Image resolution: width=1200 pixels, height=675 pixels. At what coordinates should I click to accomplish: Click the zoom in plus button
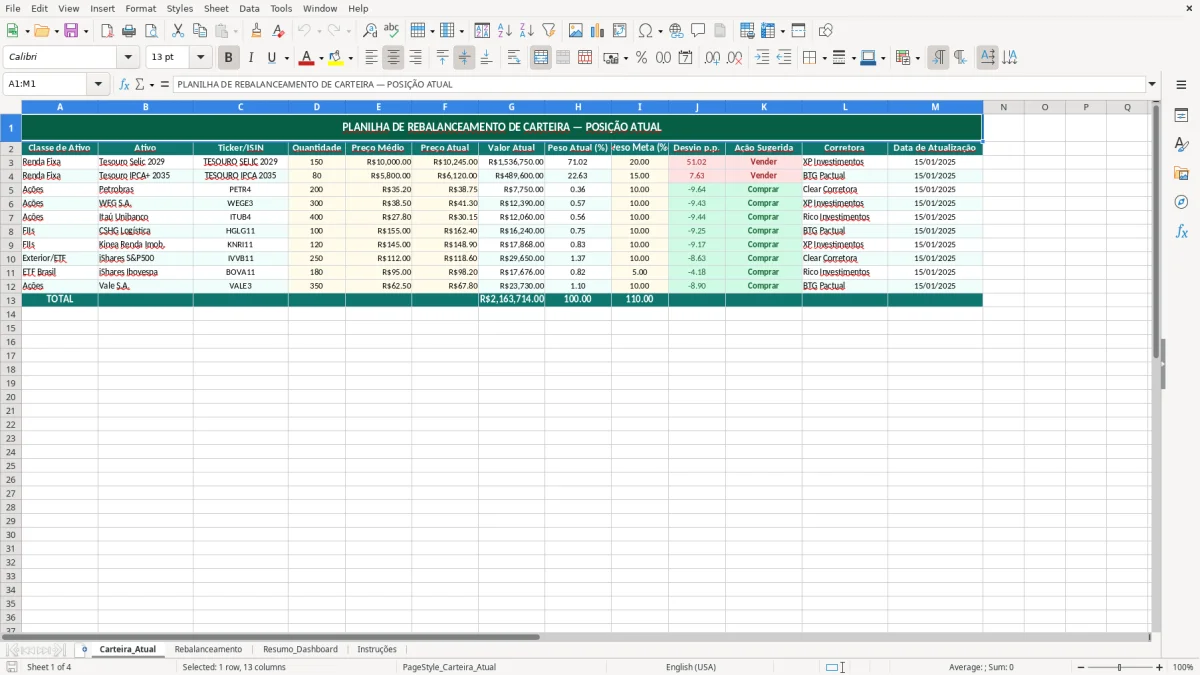coord(1160,667)
